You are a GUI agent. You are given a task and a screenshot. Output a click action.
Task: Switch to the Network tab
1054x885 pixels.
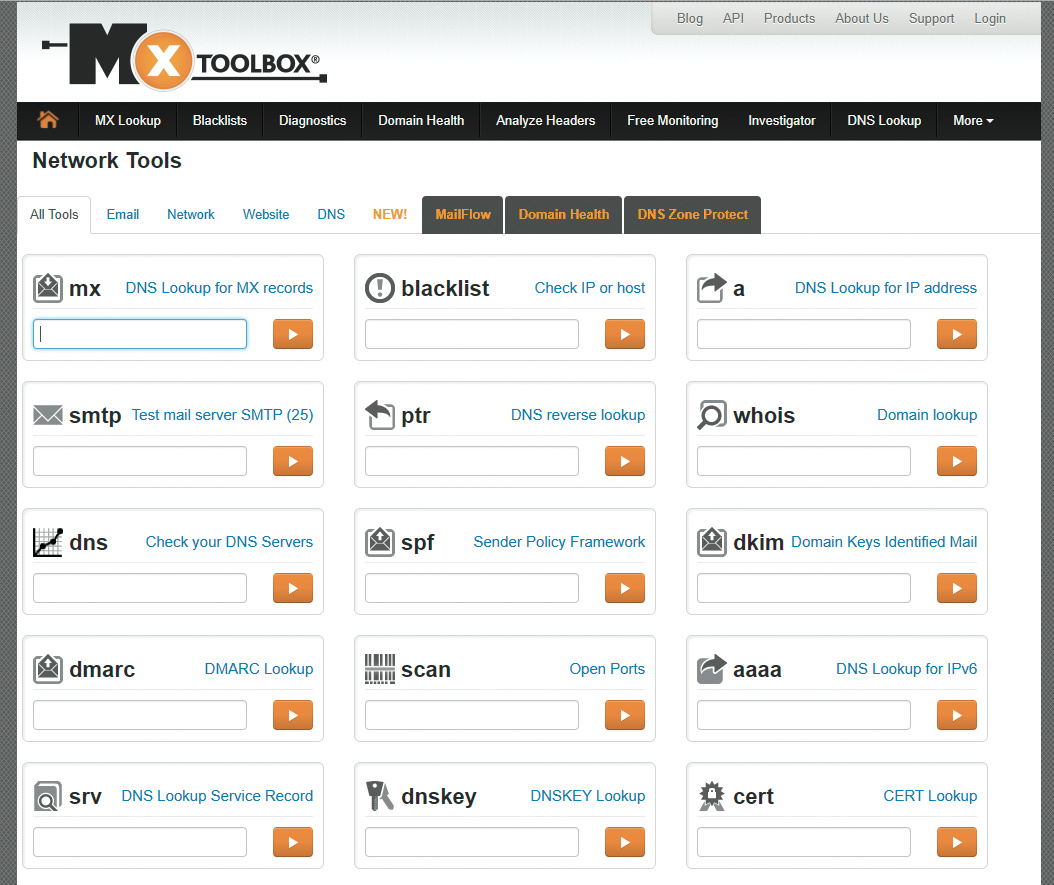tap(191, 214)
